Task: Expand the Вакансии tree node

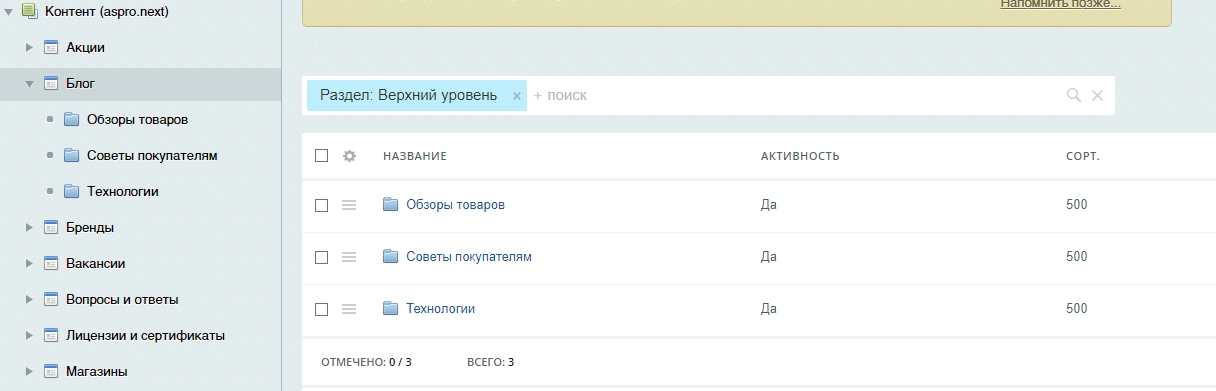Action: point(30,263)
